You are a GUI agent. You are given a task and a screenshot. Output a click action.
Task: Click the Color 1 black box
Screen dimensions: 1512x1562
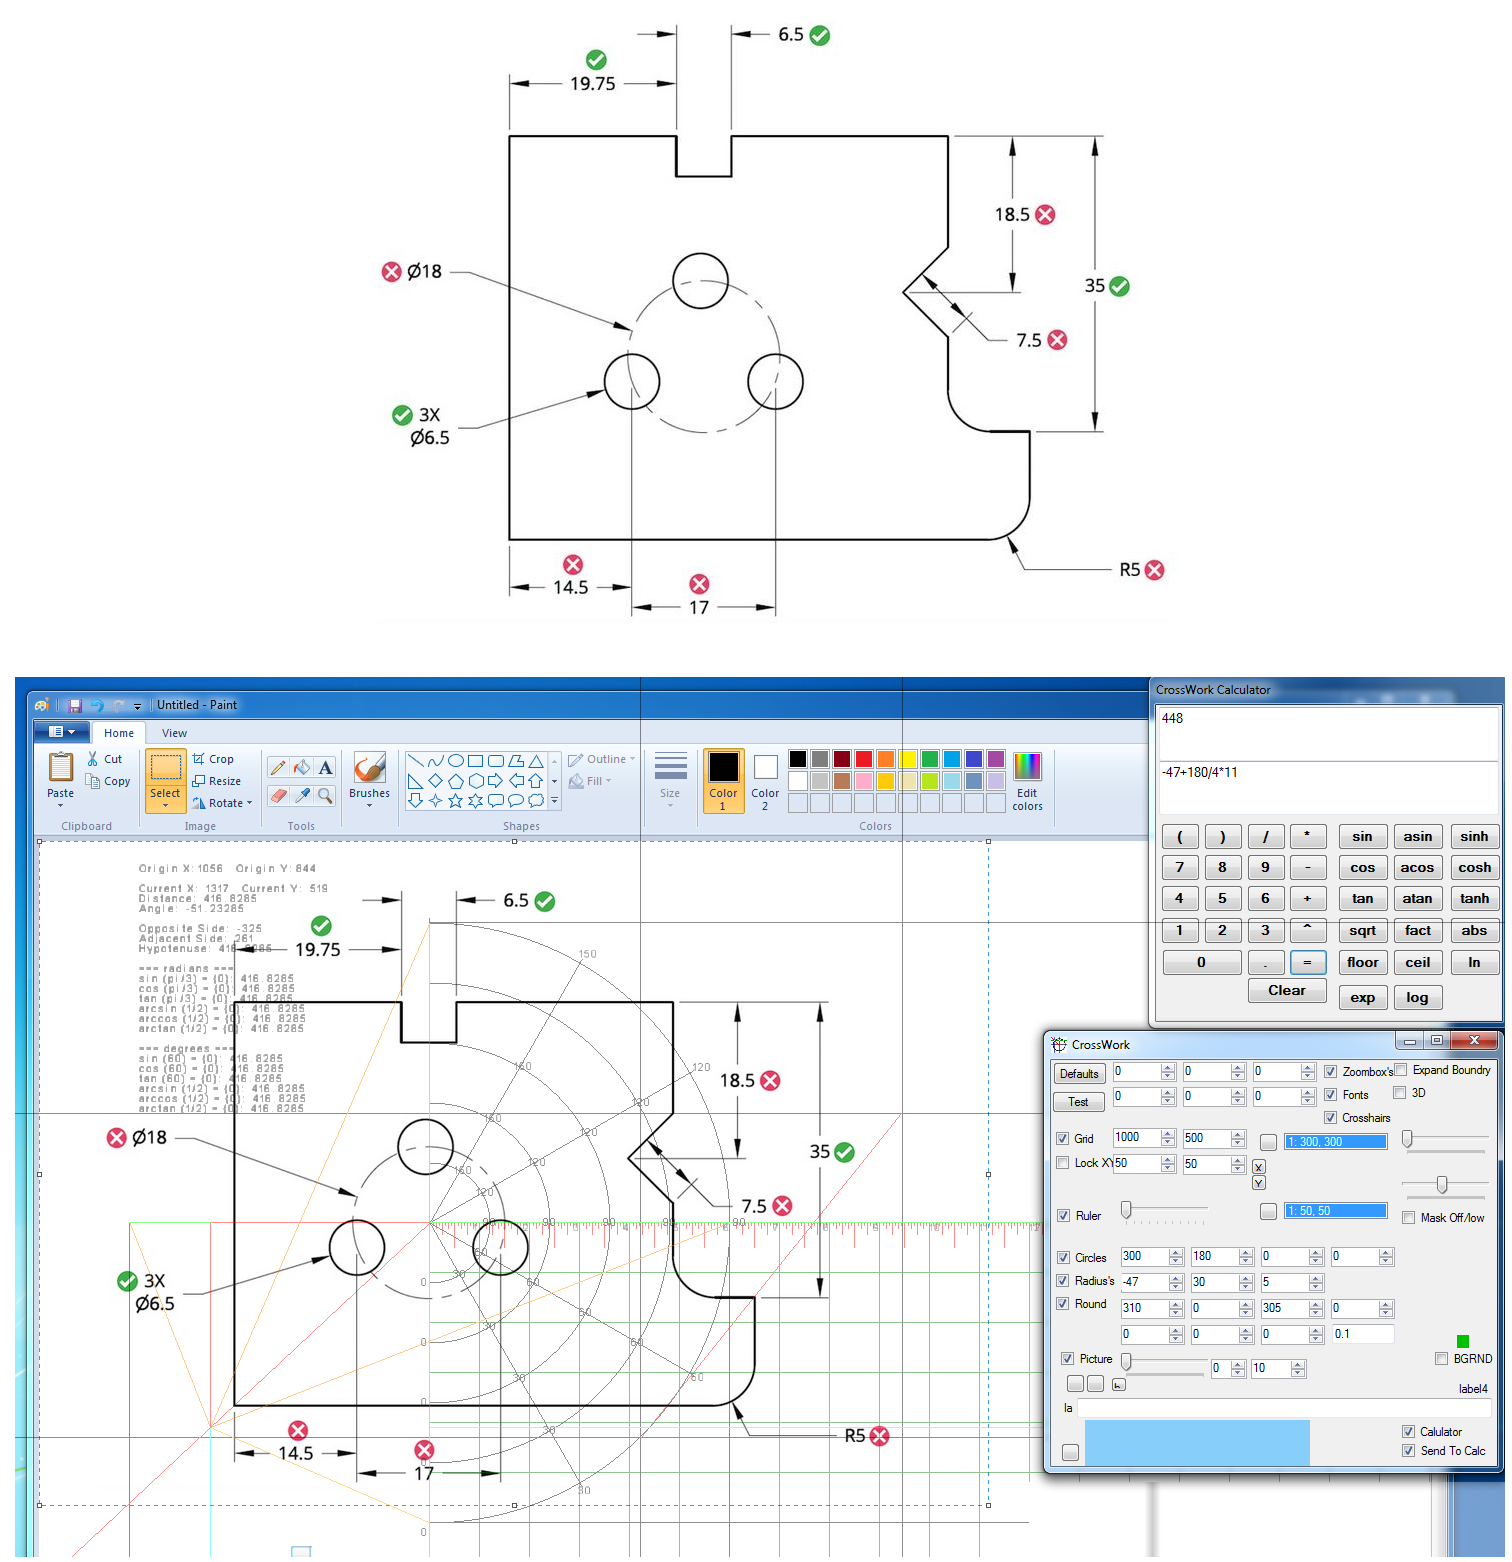723,767
